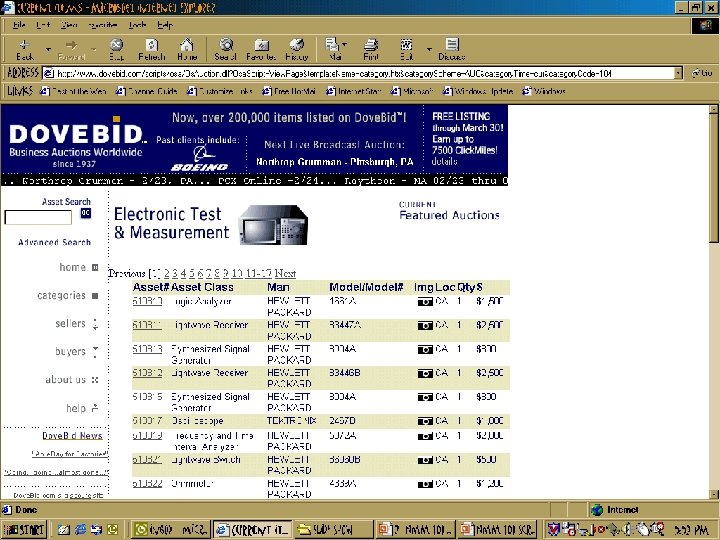The height and width of the screenshot is (540, 720).
Task: Click the volume icon in system tray
Action: point(628,529)
